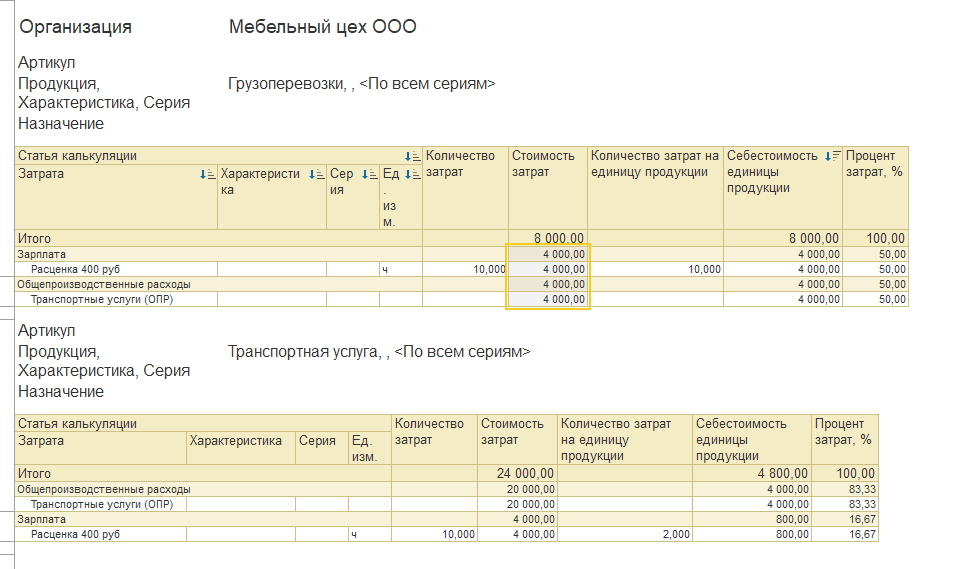Select the organization name Мебельный цех ООО

[323, 27]
